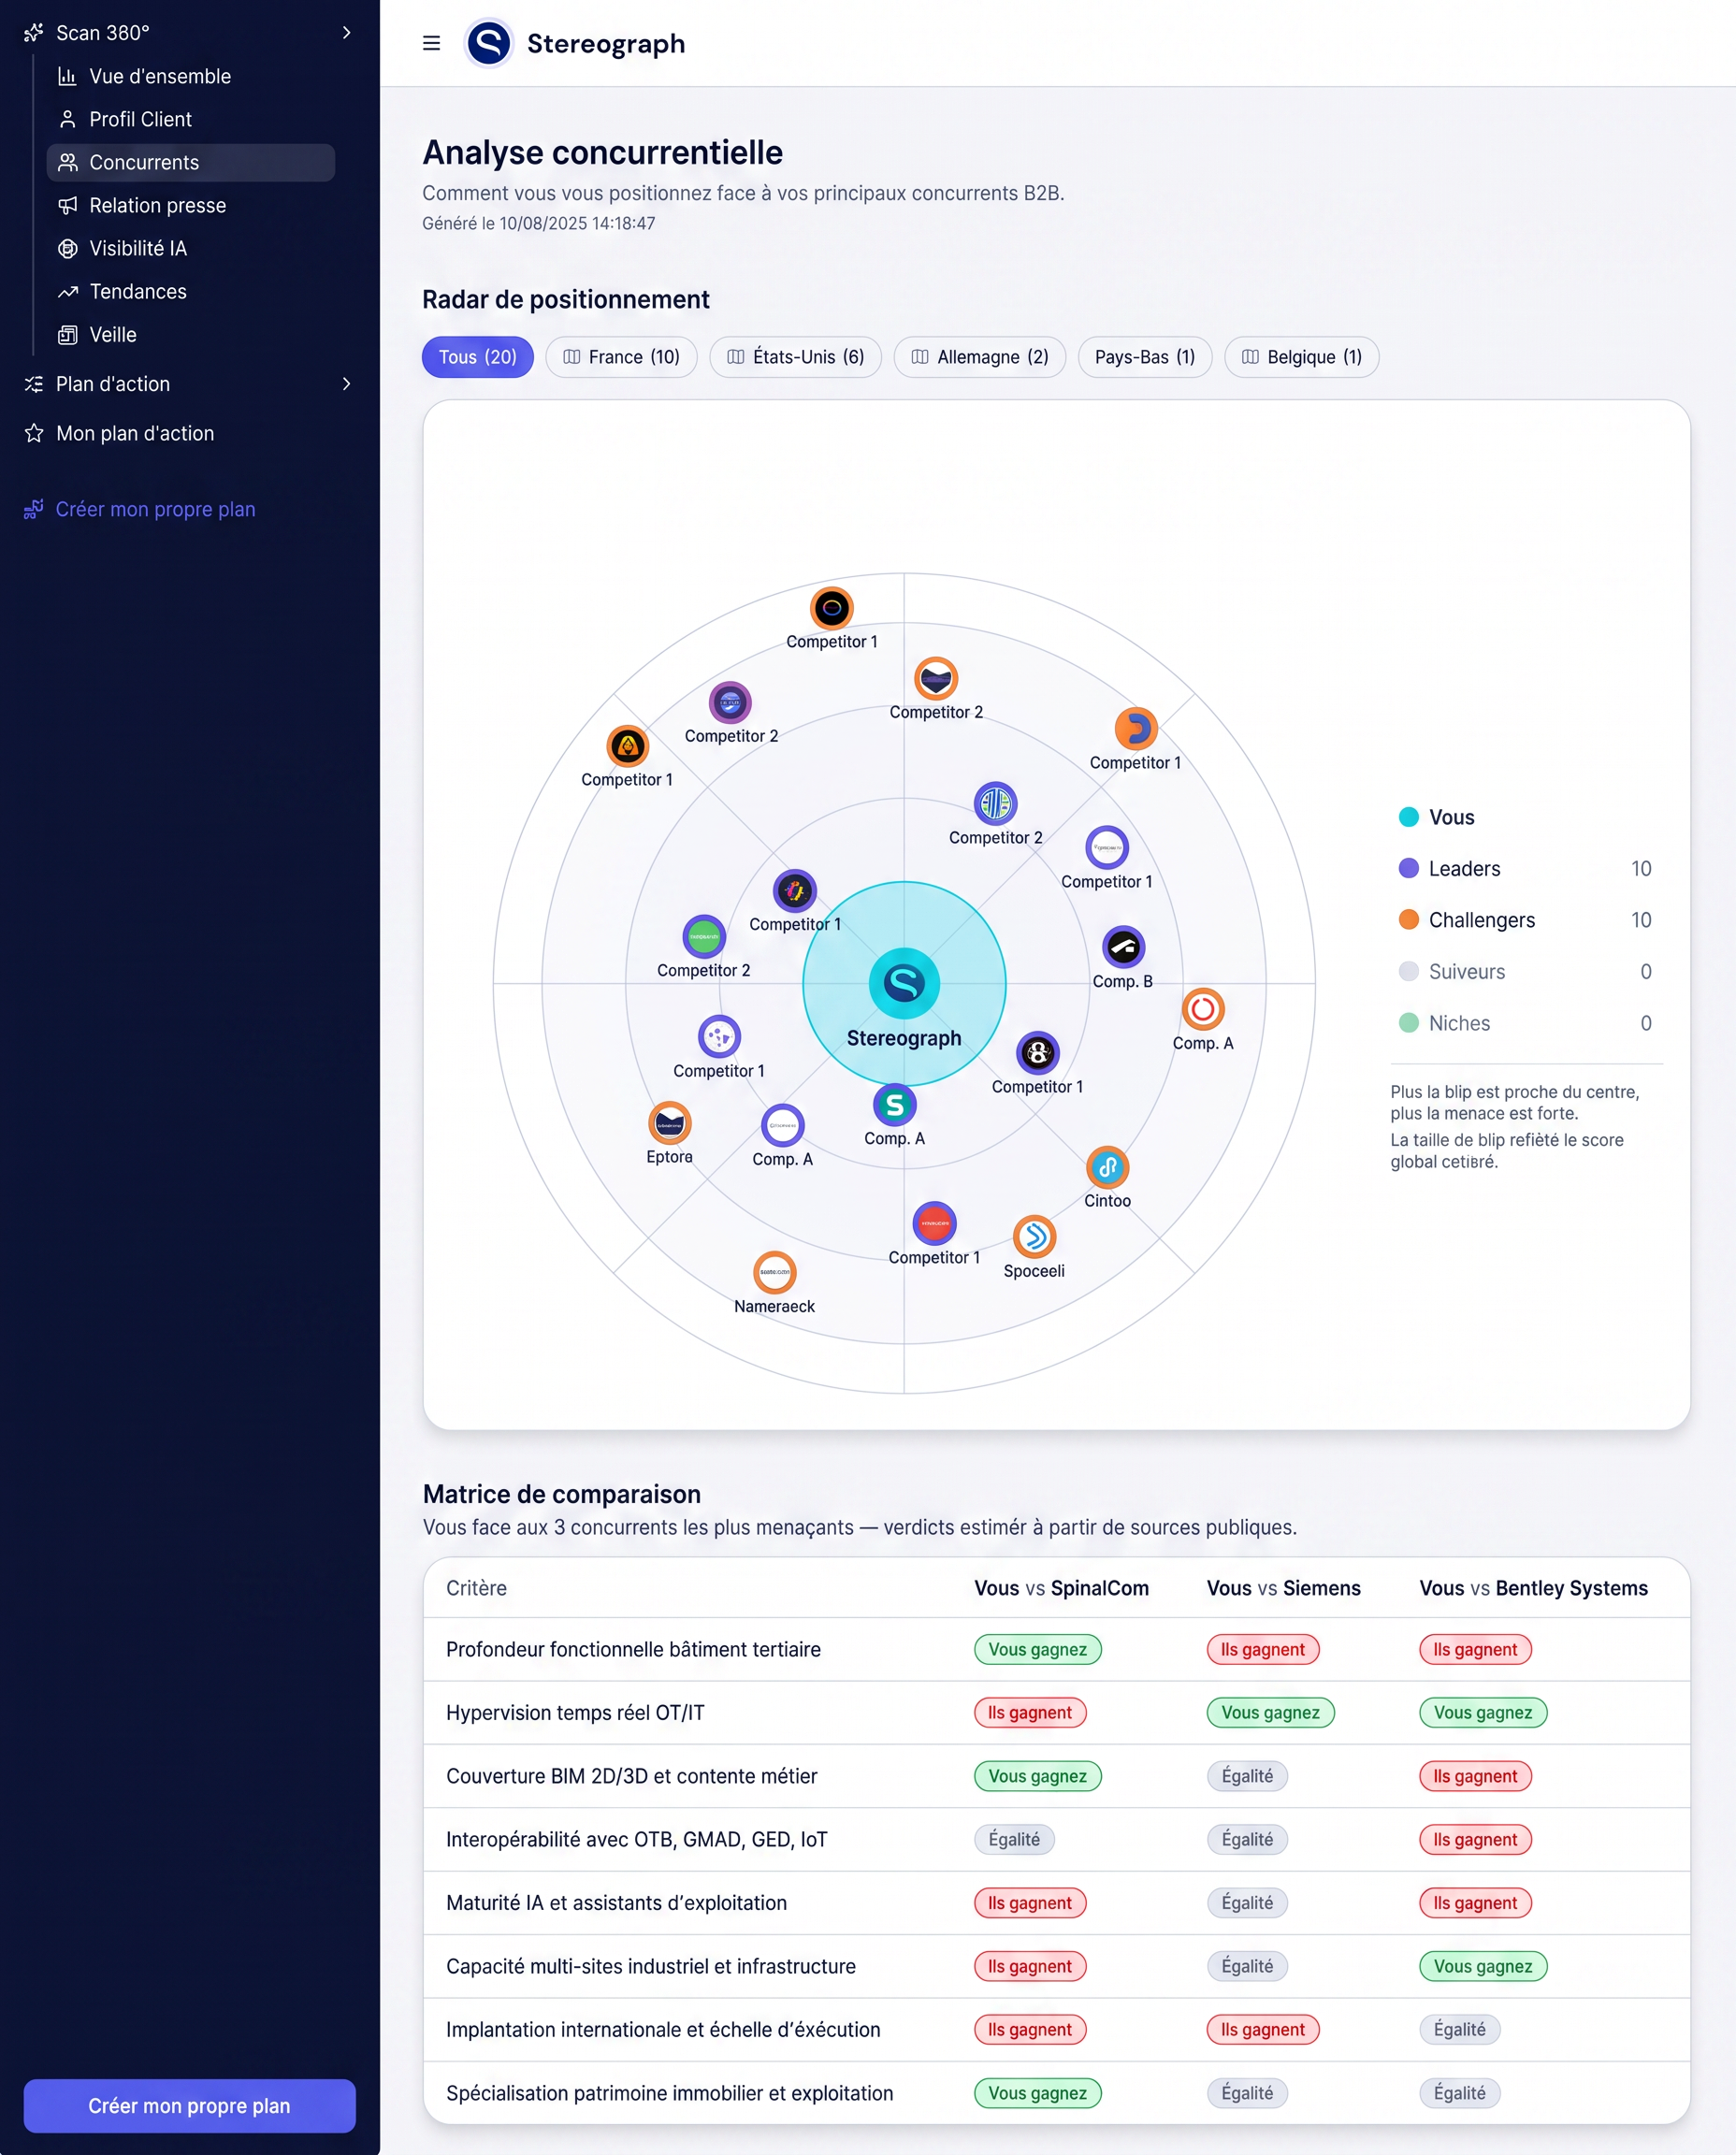Click Vous gagnez badge in Profondeur fonctionnelle row
The height and width of the screenshot is (2155, 1736).
(1037, 1650)
